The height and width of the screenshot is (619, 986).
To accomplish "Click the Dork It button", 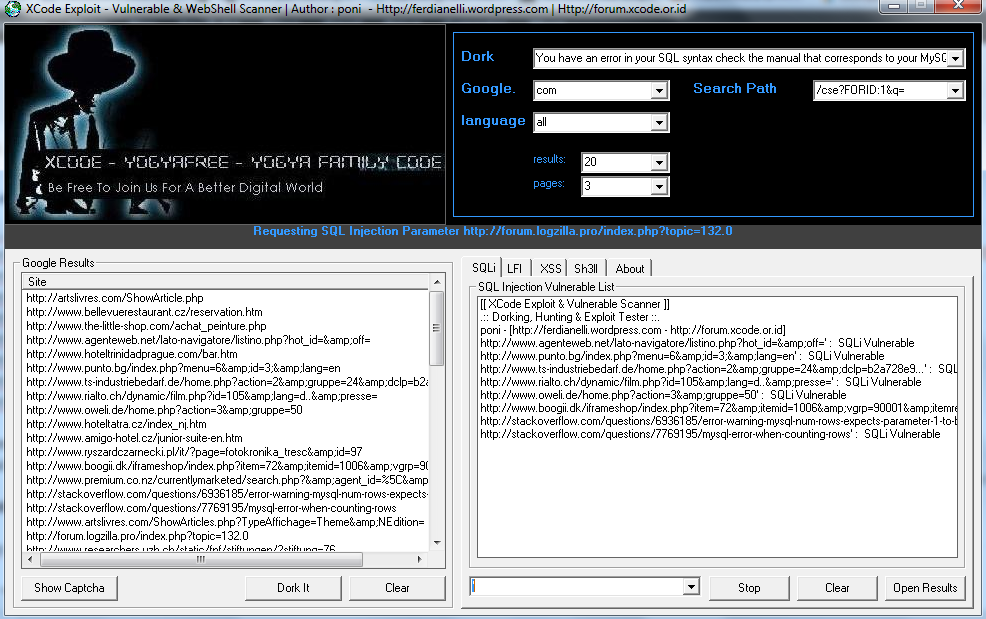I will coord(293,588).
